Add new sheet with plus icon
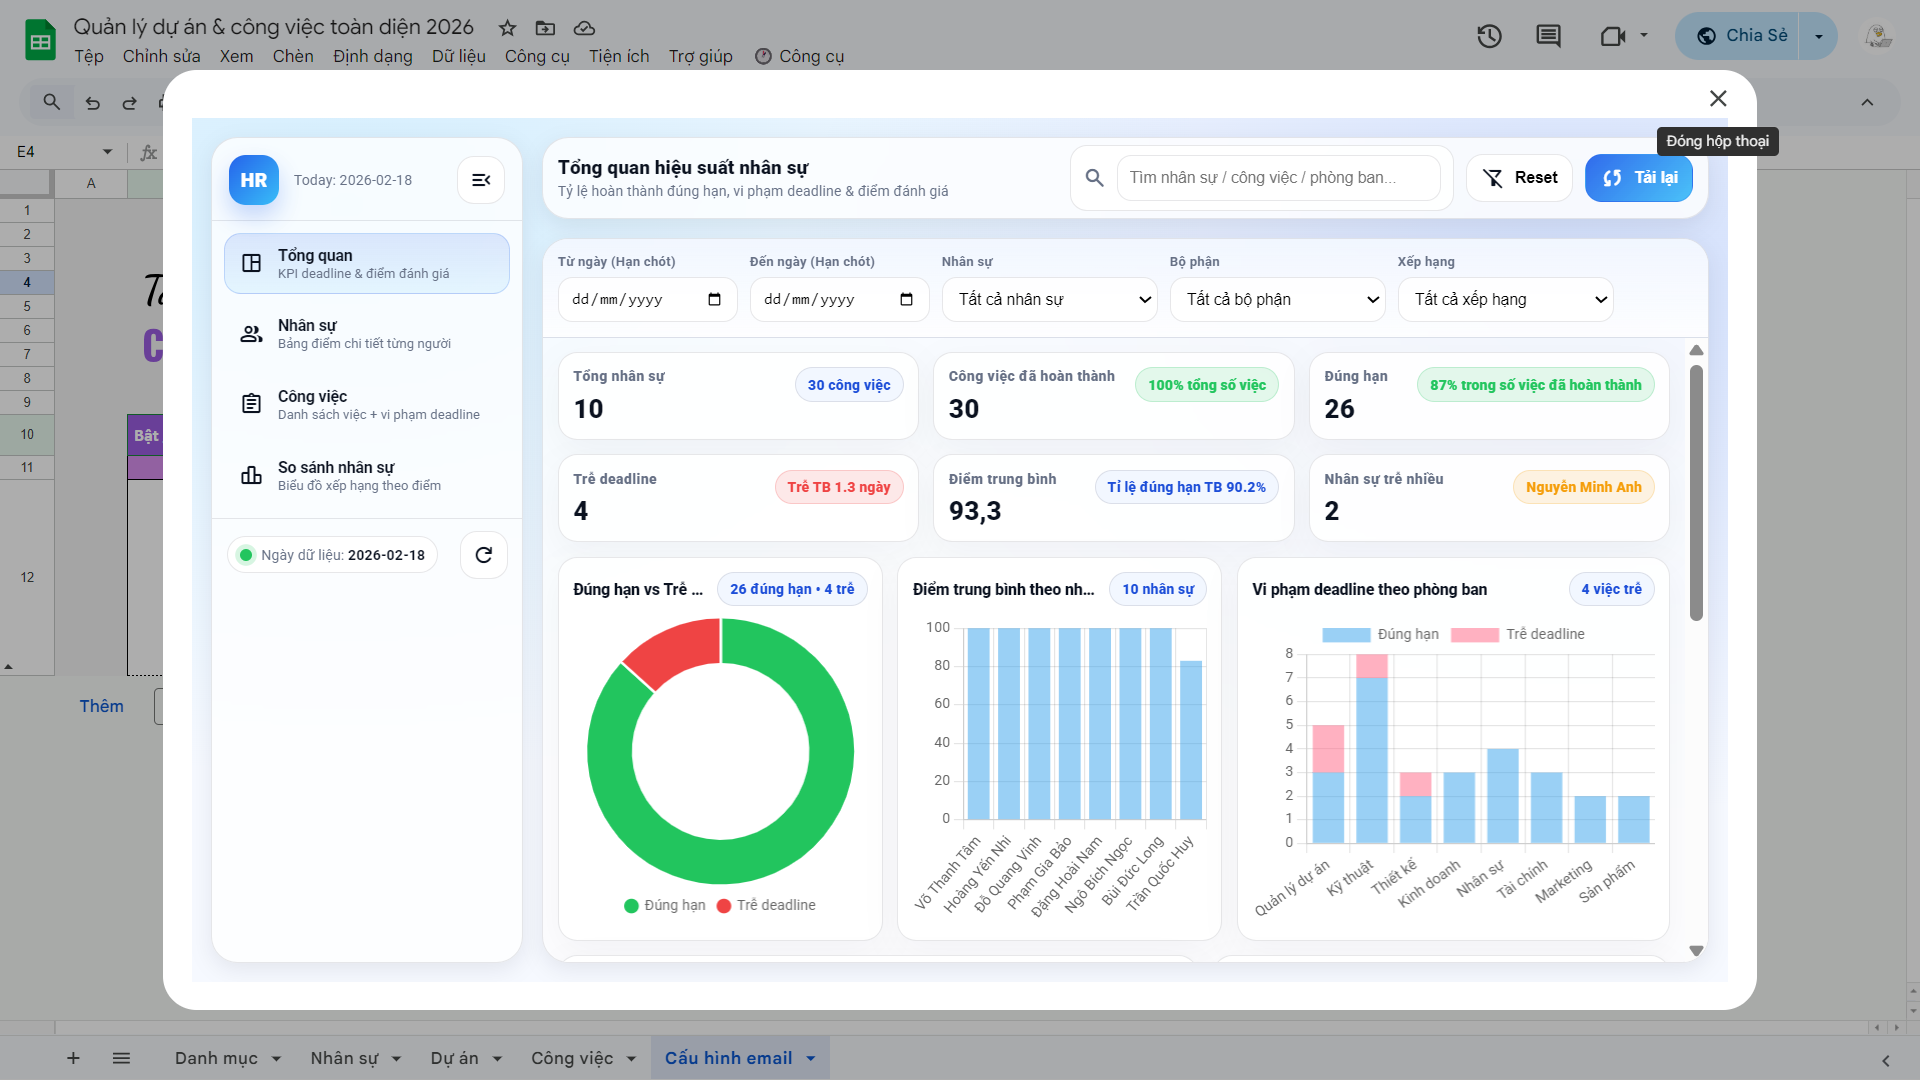The width and height of the screenshot is (1920, 1080). pos(73,1058)
